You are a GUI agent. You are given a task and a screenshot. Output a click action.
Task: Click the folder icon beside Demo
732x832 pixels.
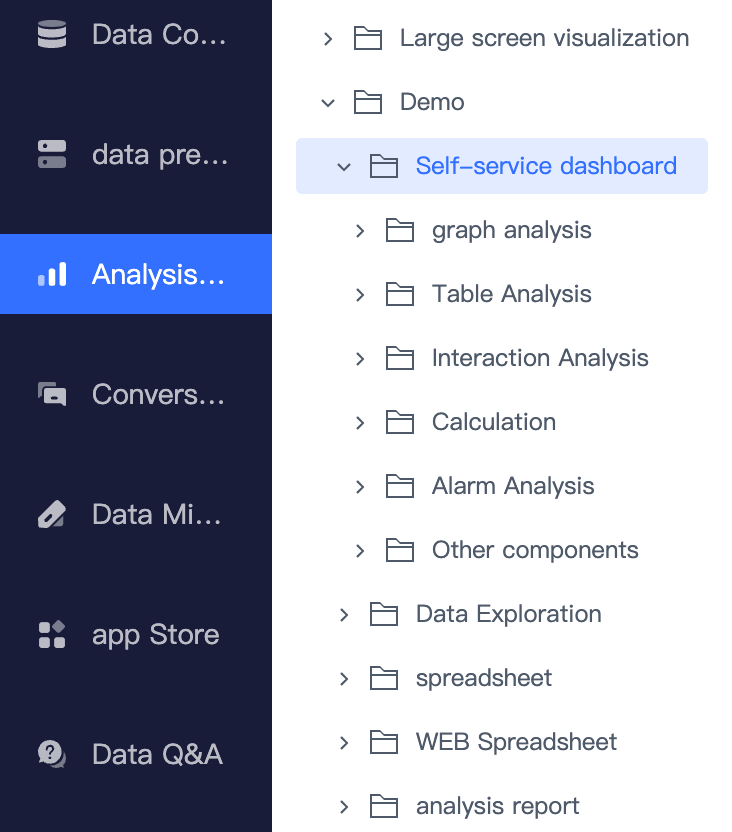(368, 101)
